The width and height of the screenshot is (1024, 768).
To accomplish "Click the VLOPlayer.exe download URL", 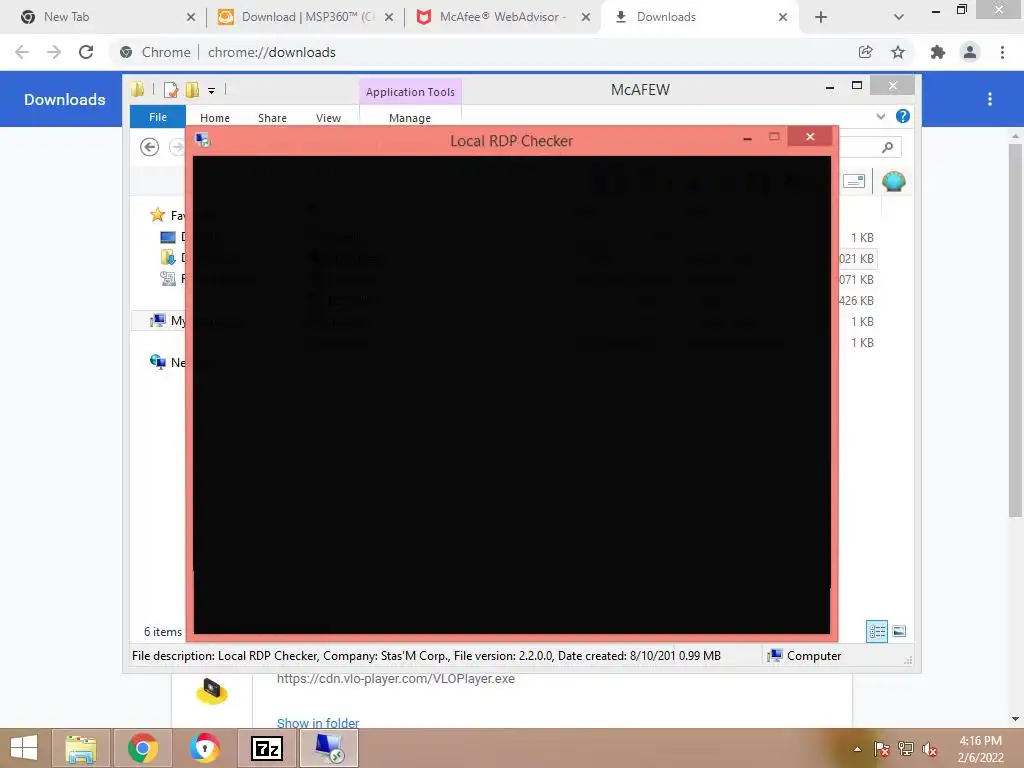I will [395, 679].
